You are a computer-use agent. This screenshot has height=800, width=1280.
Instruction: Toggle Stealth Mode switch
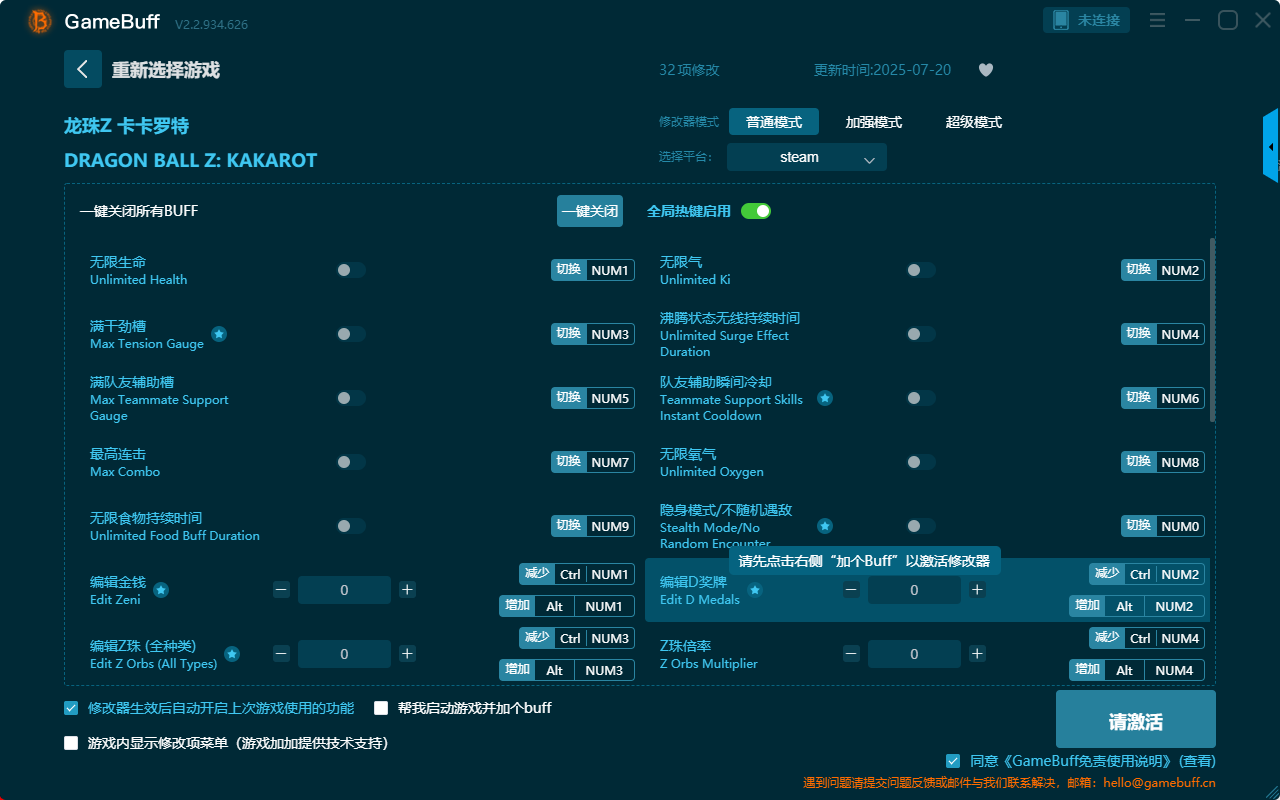point(921,526)
